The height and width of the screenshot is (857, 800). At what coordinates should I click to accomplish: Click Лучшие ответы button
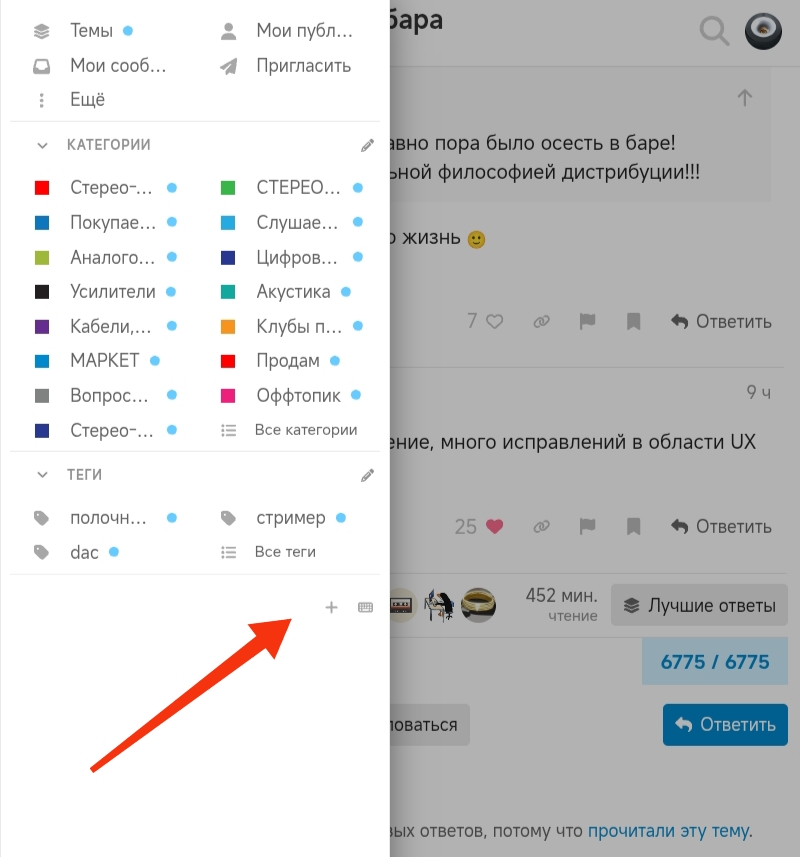pyautogui.click(x=699, y=605)
